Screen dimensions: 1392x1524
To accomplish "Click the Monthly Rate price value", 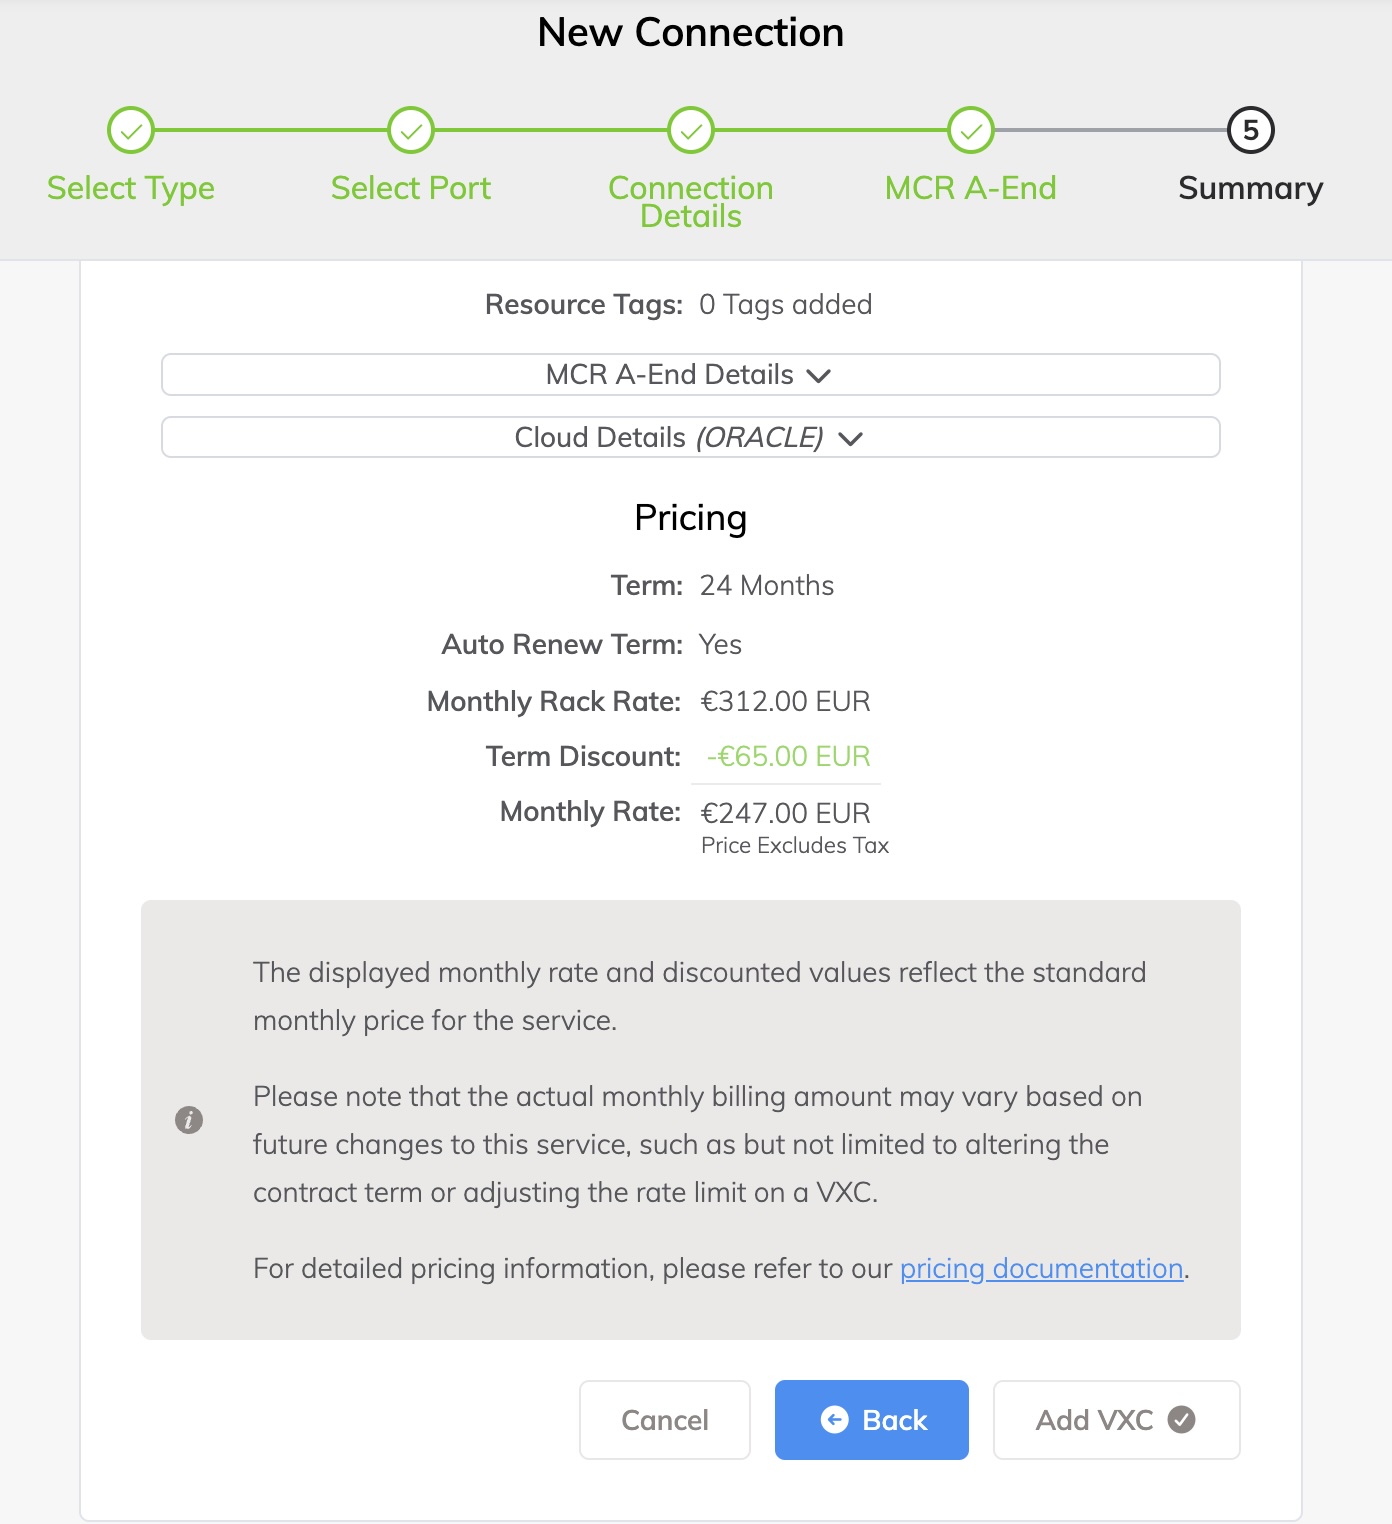I will coord(785,813).
